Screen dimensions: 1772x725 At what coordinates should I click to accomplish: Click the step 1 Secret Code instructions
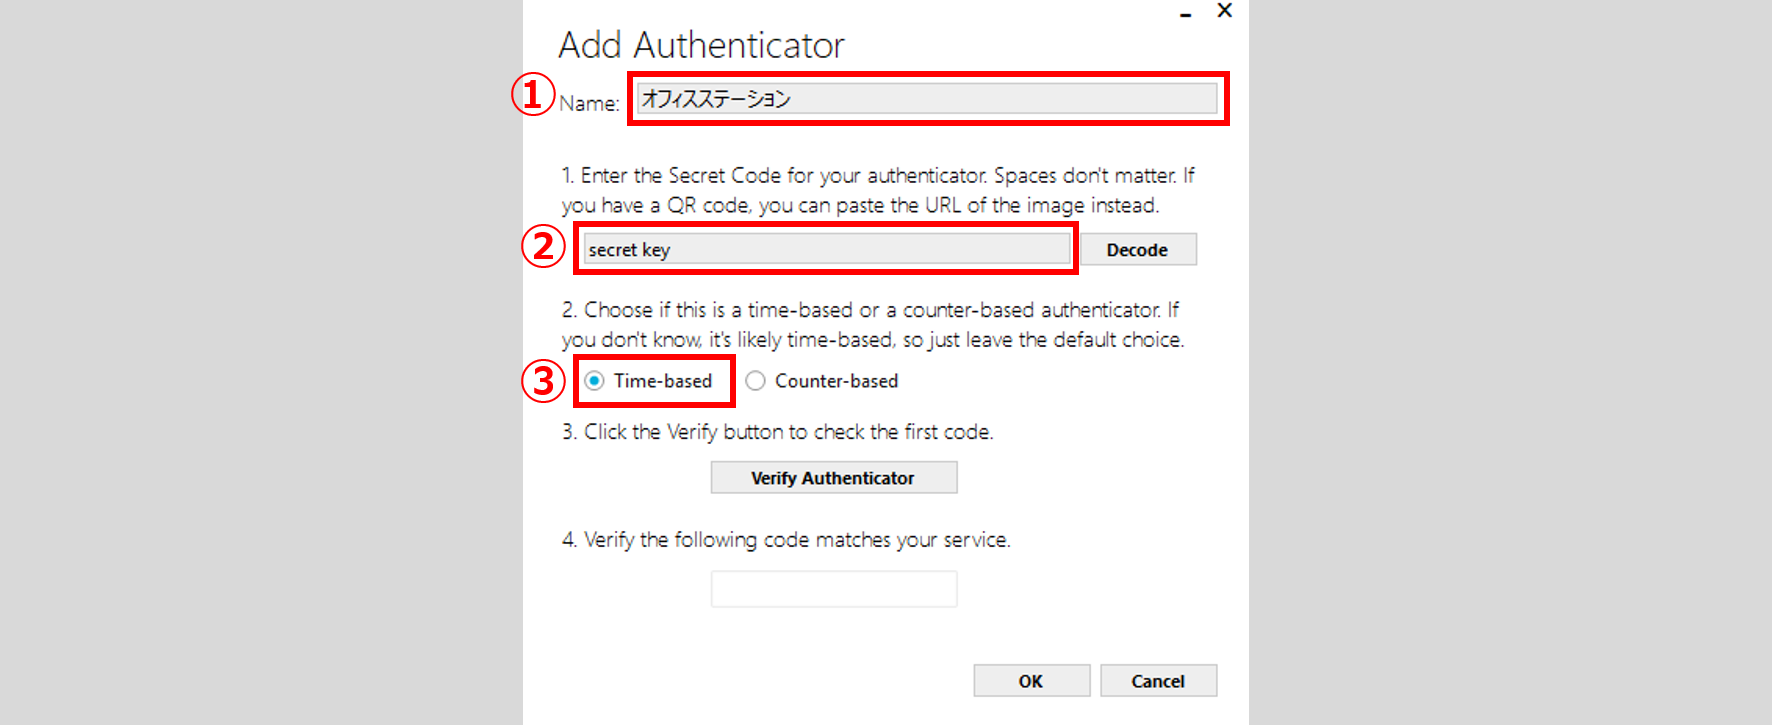coord(877,190)
